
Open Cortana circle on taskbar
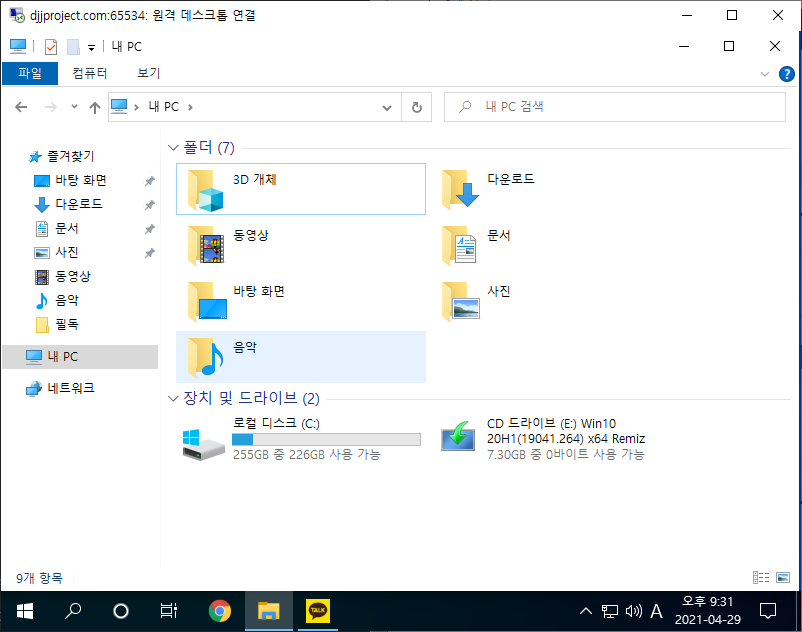121,611
